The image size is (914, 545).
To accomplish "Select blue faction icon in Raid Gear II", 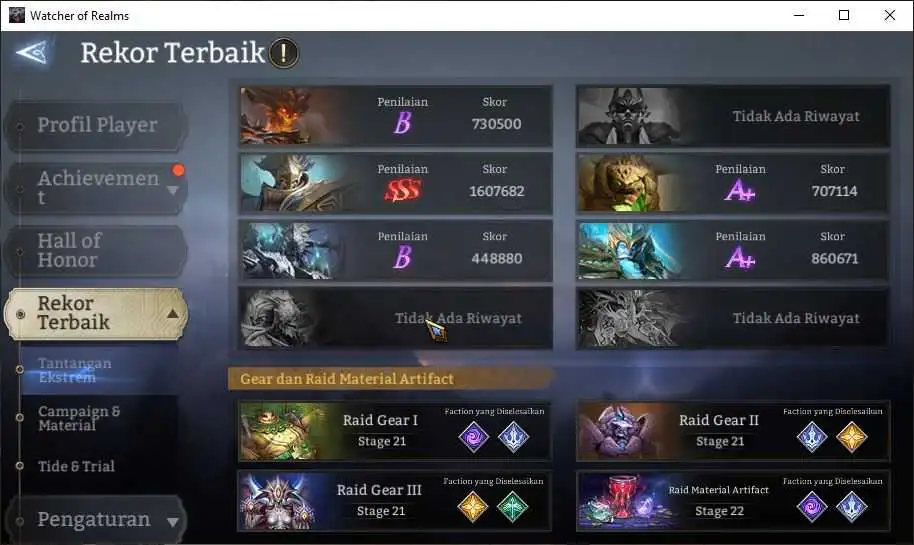I will click(812, 437).
